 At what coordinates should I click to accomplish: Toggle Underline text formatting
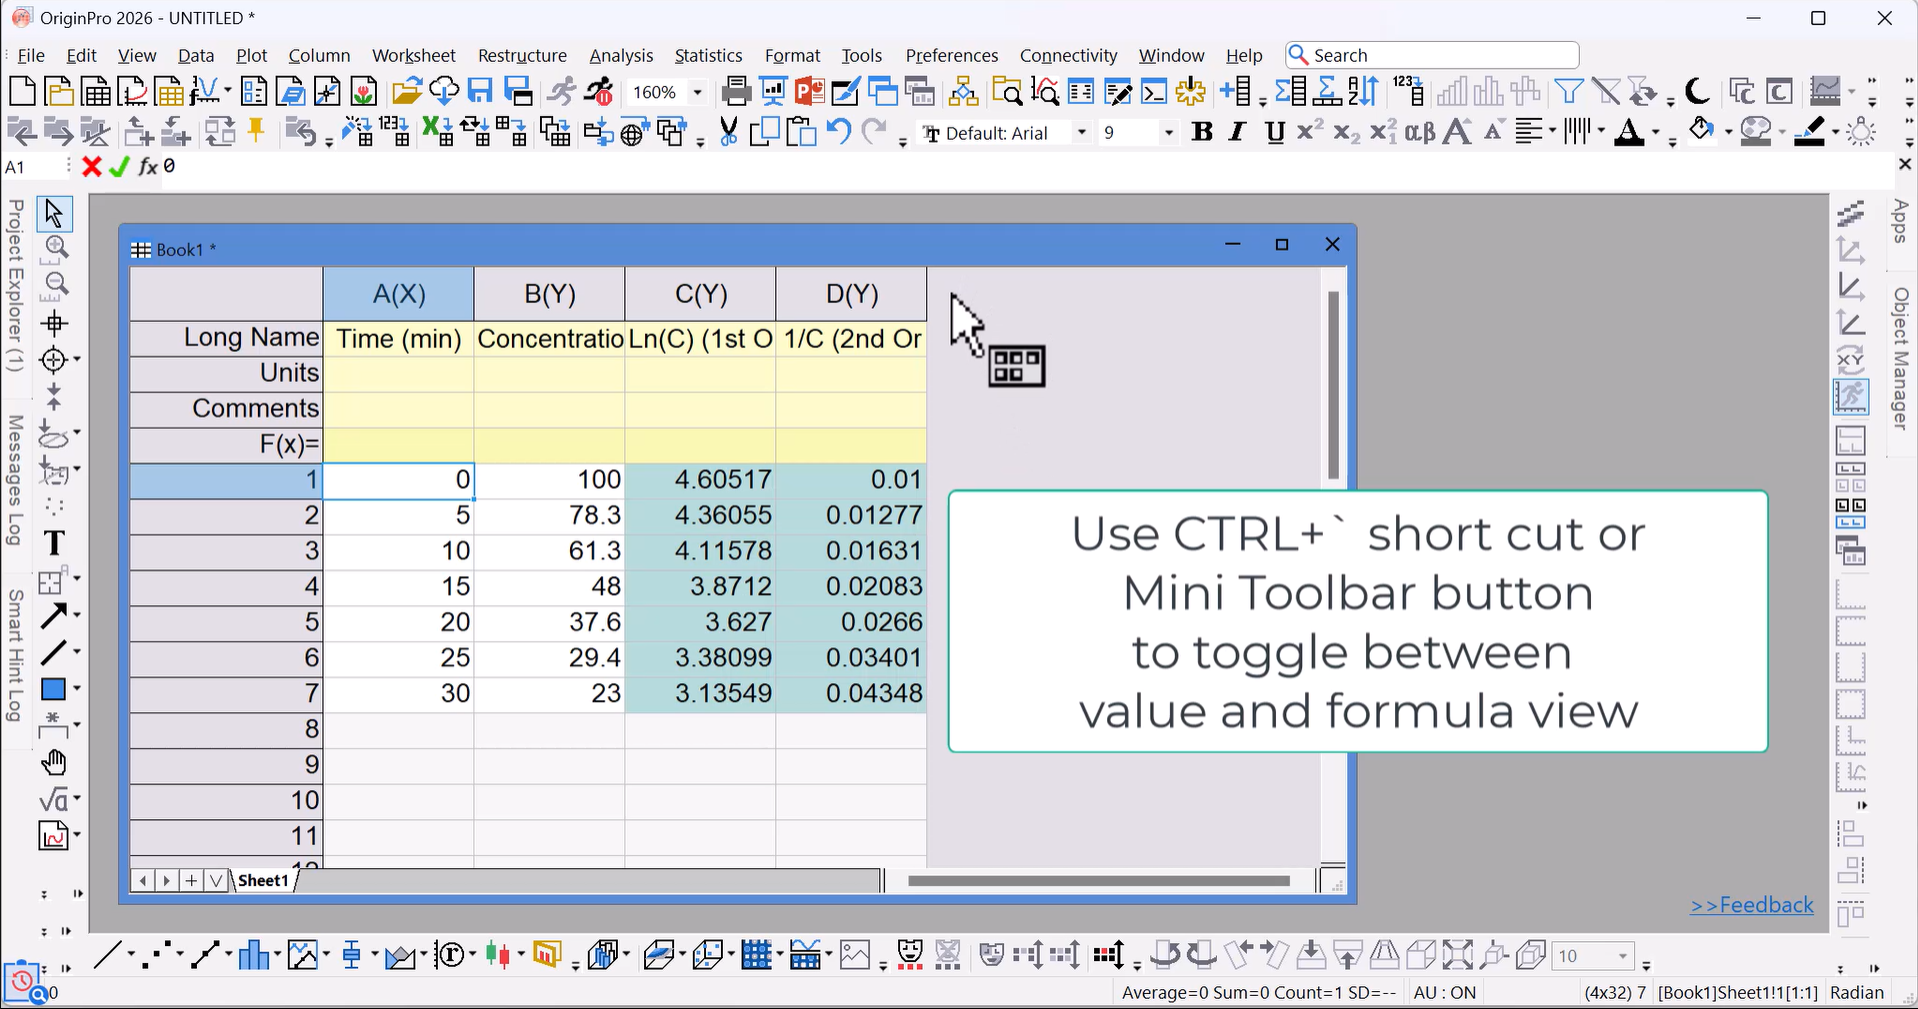click(1274, 133)
